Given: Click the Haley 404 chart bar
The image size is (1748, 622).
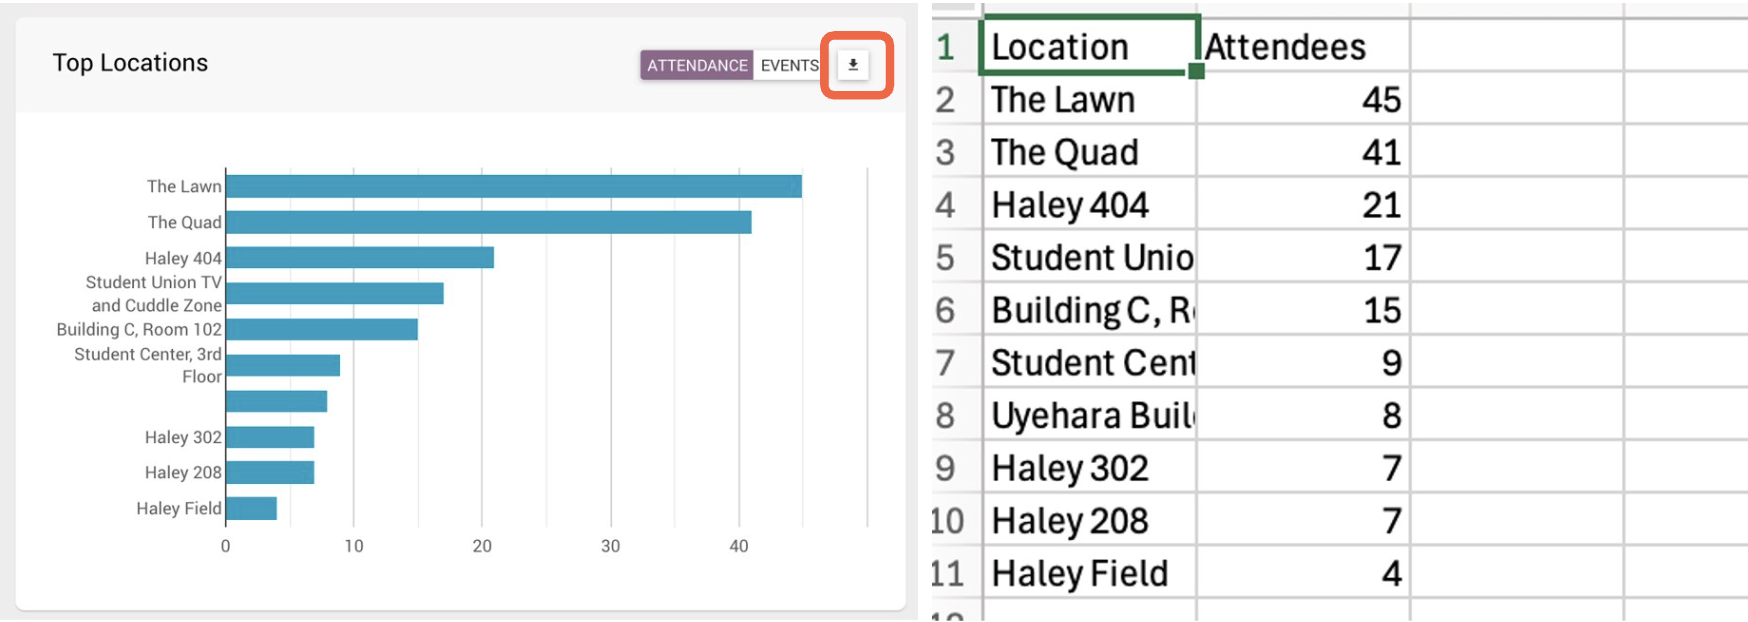Looking at the screenshot, I should click(360, 257).
